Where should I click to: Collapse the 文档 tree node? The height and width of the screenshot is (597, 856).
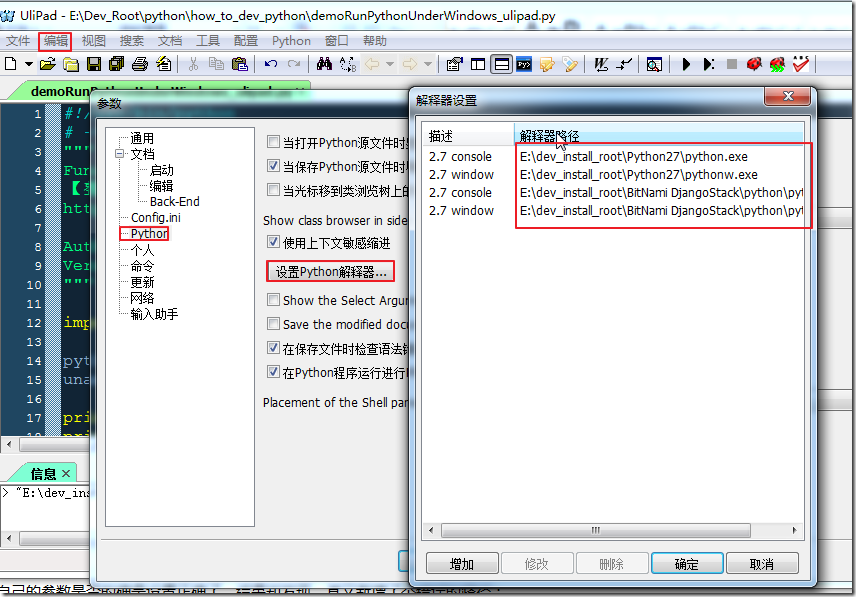coord(120,154)
